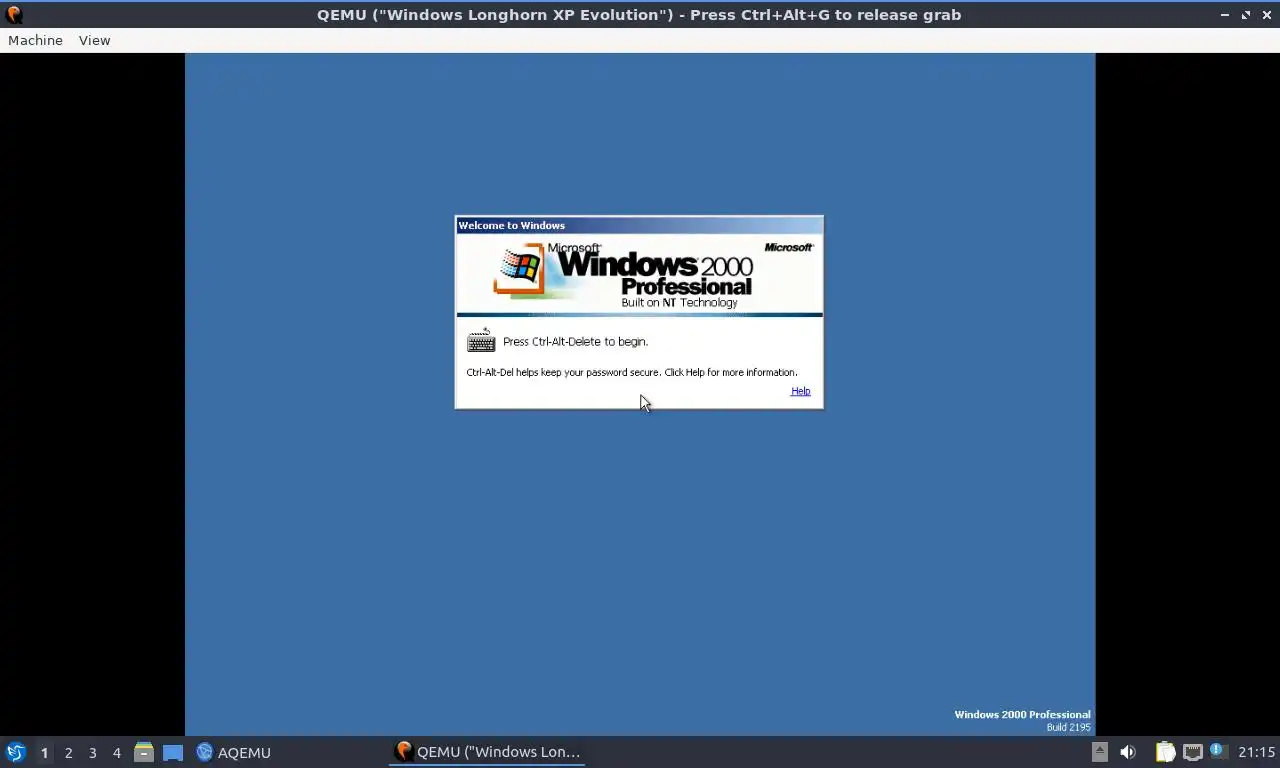
Task: Open the Lubuntu start menu icon
Action: pos(15,752)
